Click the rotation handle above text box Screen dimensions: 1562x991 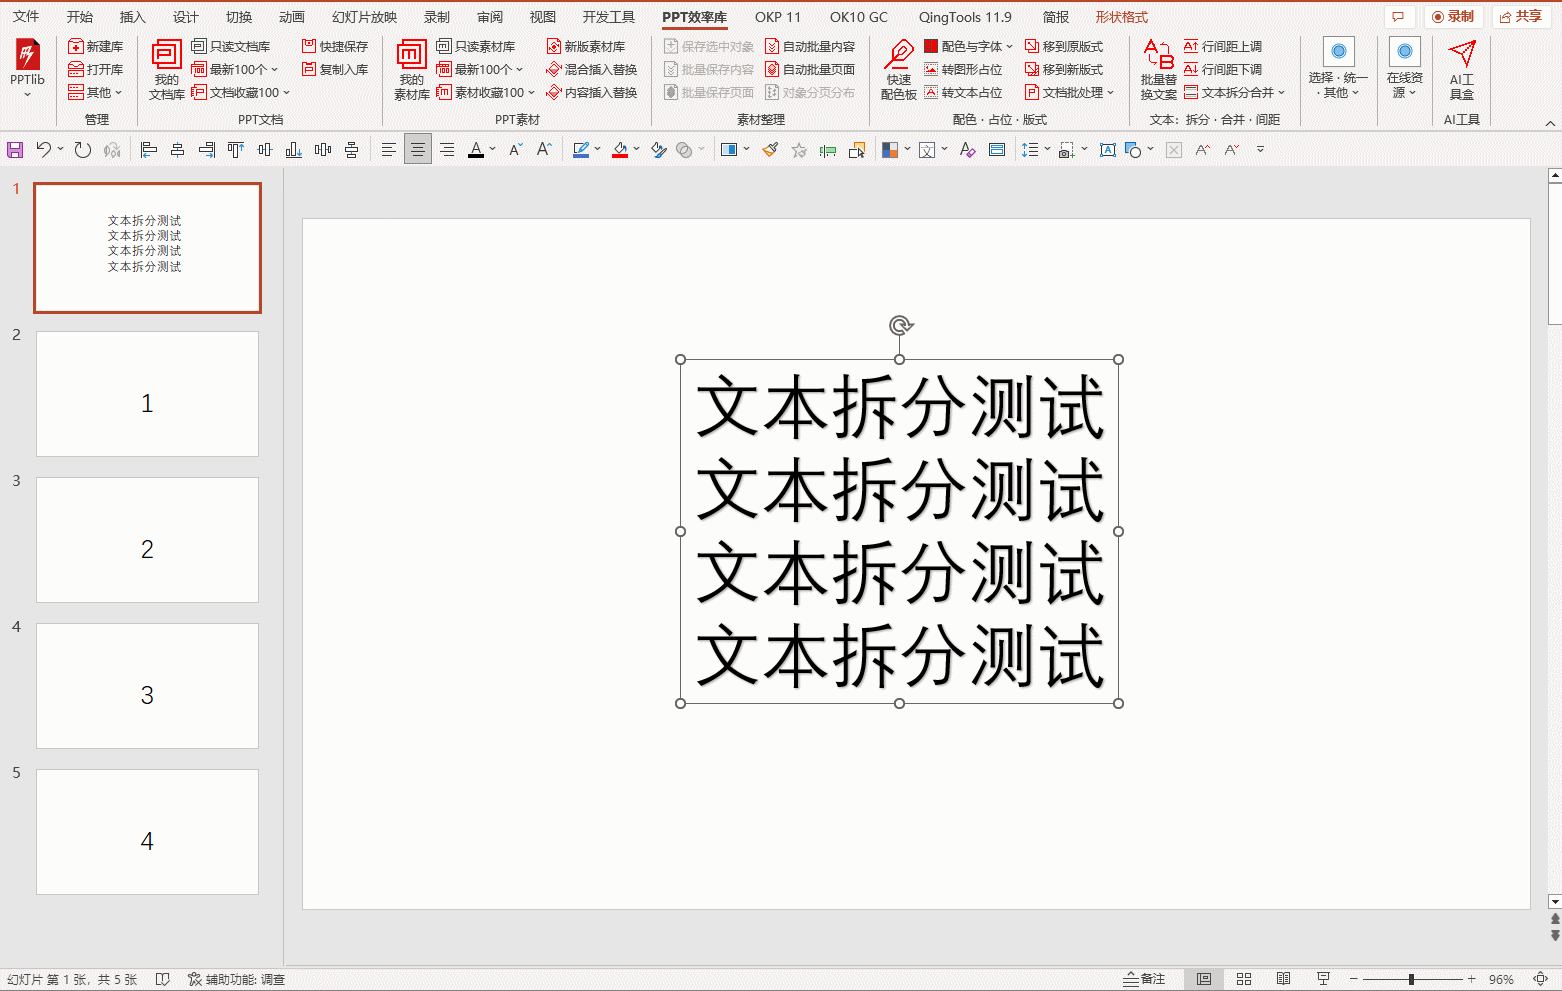coord(900,326)
